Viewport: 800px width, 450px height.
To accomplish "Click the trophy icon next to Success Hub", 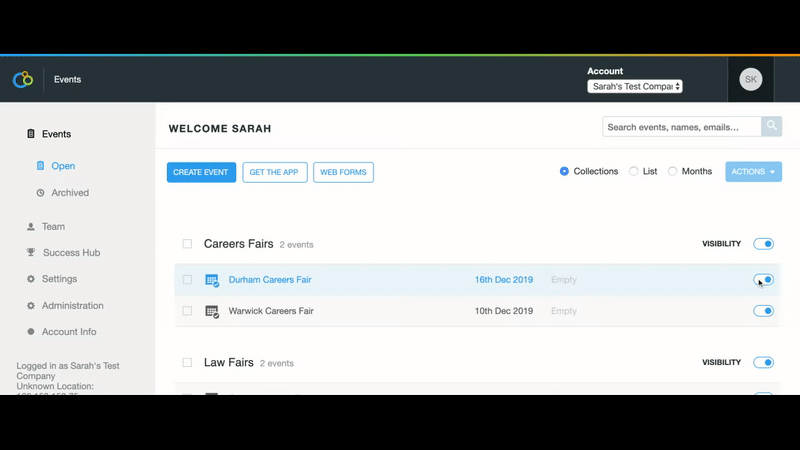I will tap(31, 253).
